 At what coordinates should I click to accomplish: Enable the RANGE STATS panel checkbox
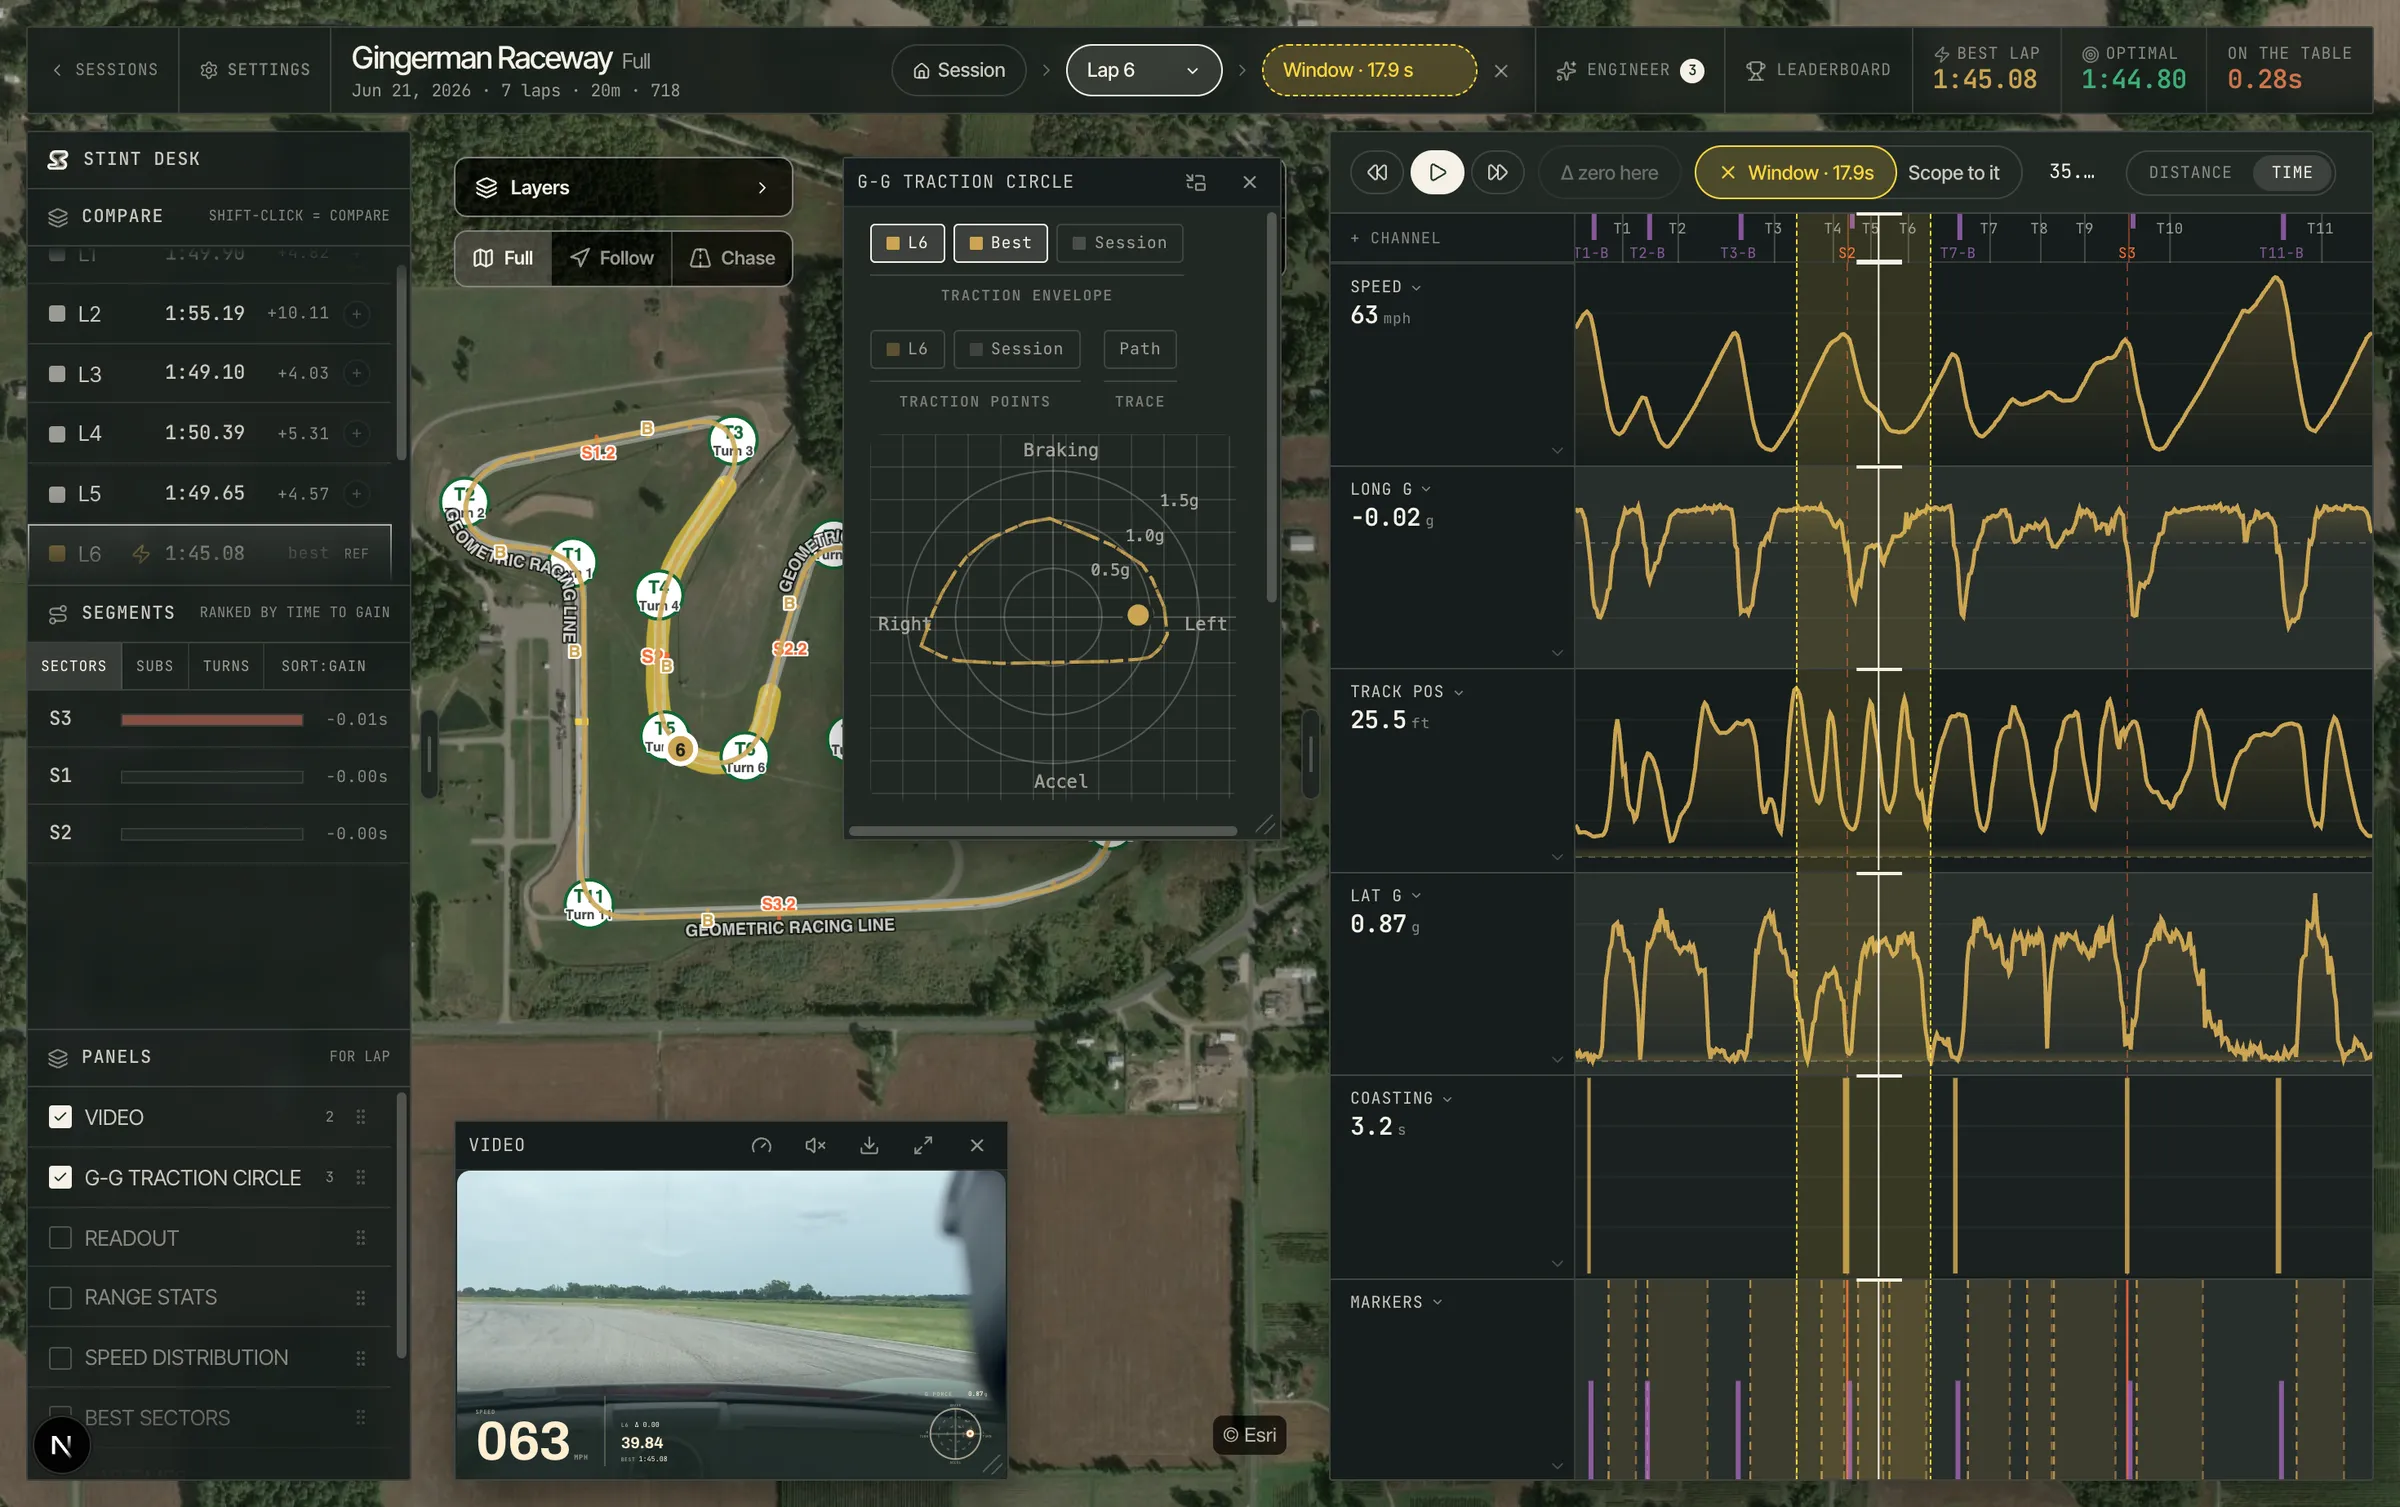pos(60,1297)
